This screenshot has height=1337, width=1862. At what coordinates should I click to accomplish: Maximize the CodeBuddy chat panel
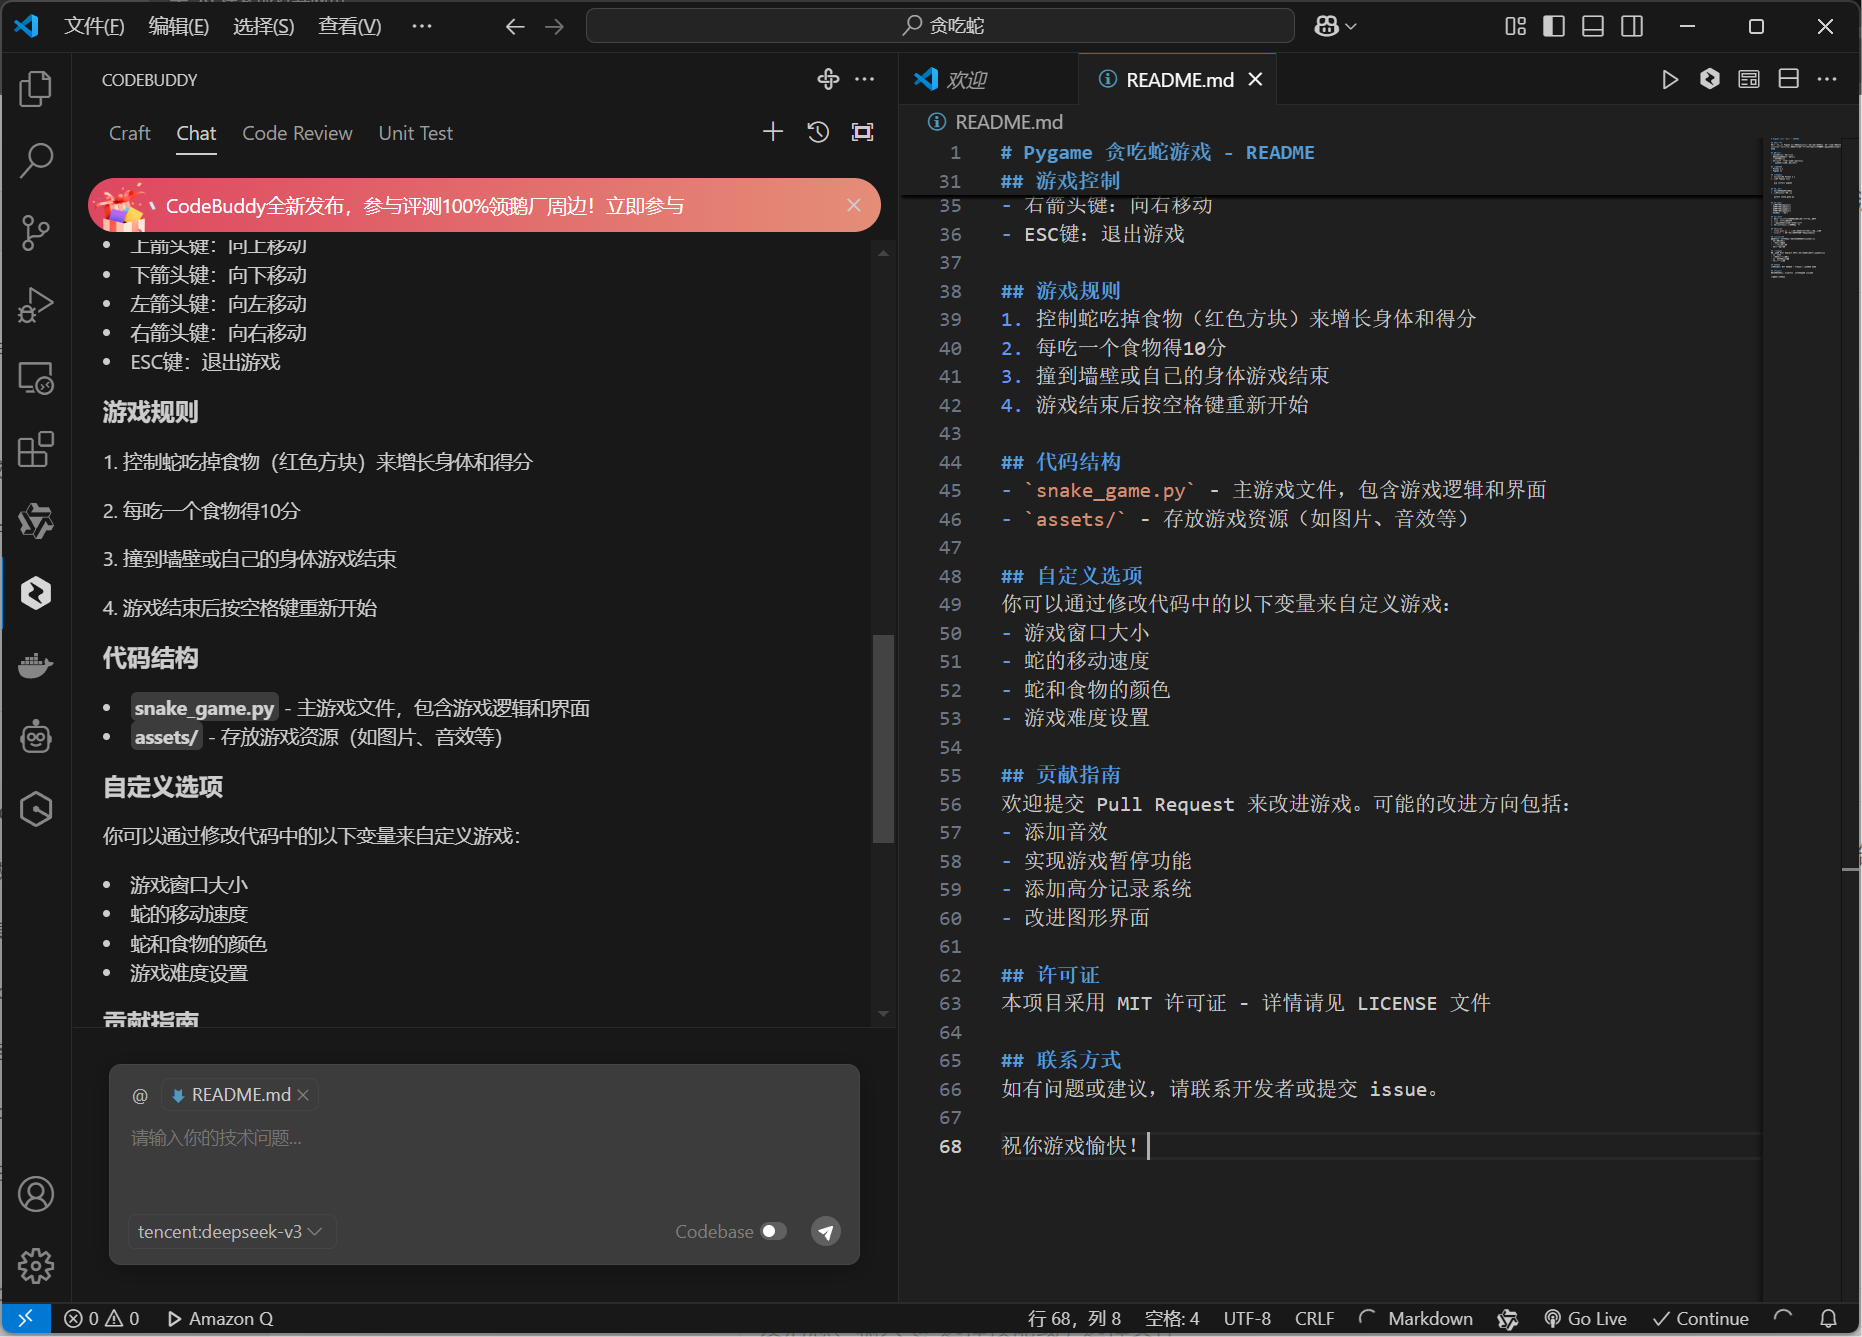(x=862, y=132)
